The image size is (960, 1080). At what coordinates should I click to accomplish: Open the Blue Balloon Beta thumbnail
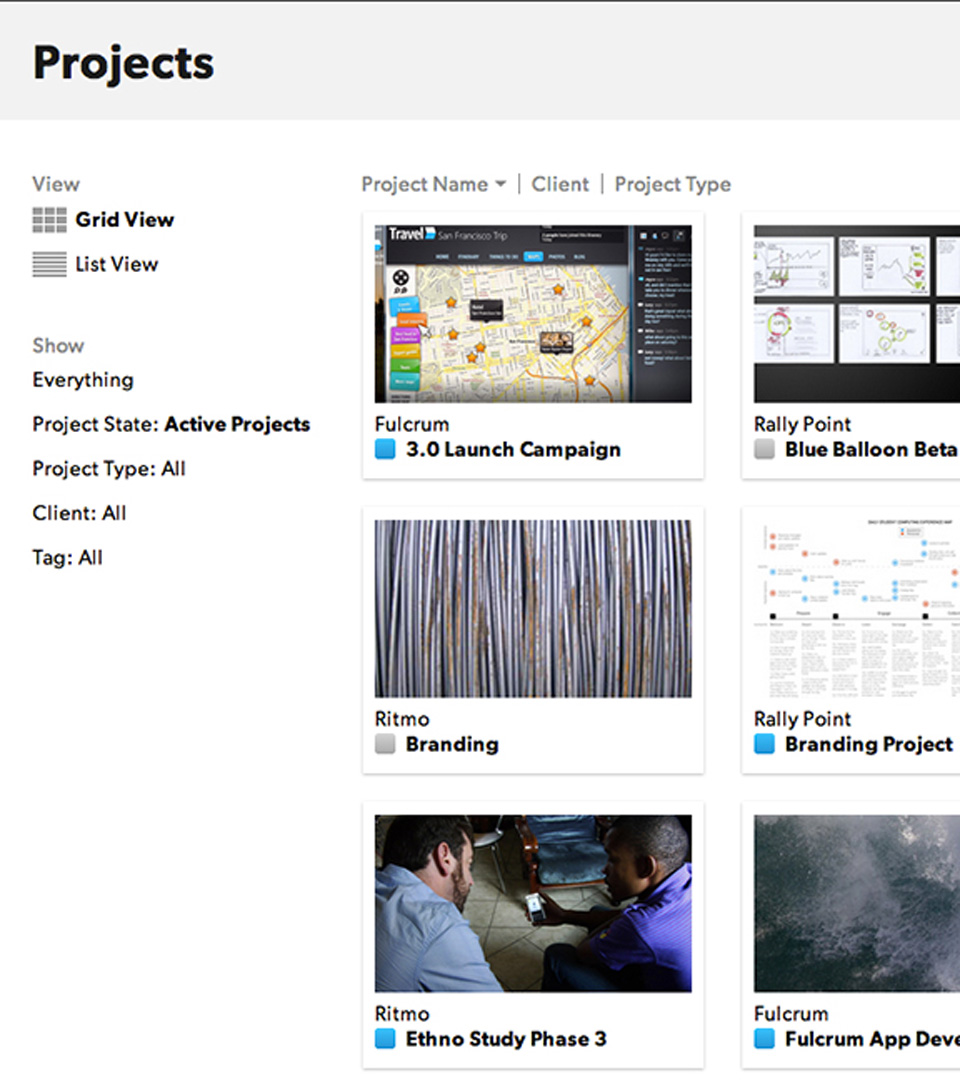[x=857, y=314]
